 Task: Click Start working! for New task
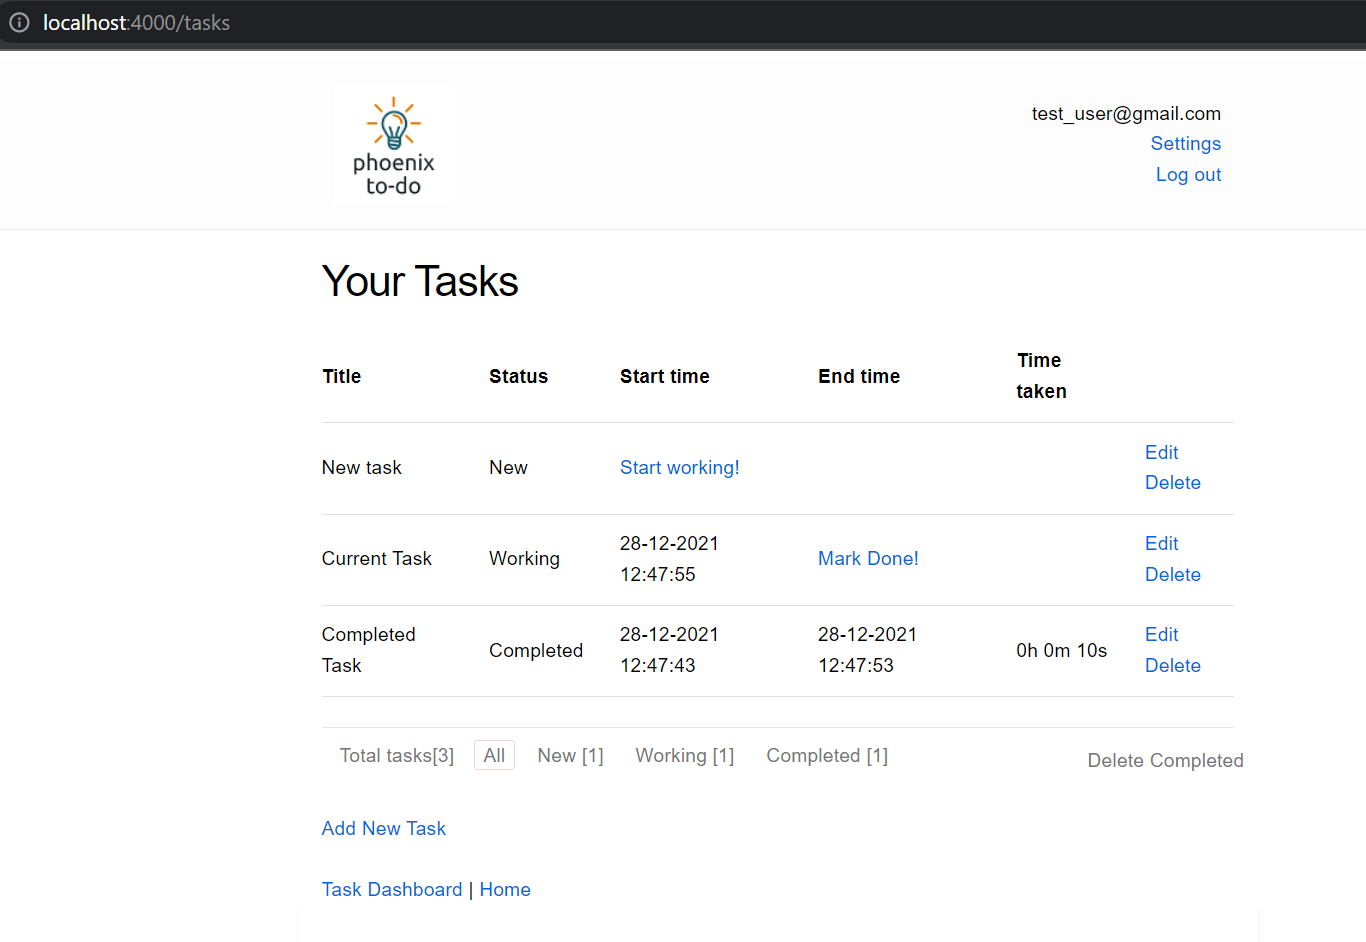coord(679,467)
